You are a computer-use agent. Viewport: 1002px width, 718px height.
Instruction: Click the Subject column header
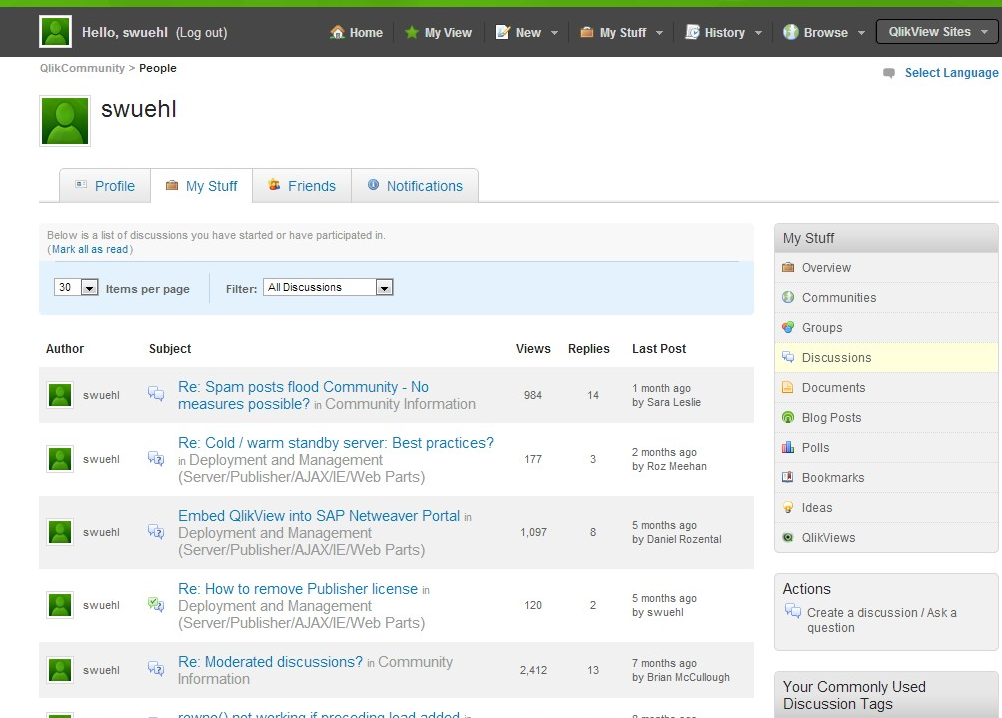pyautogui.click(x=170, y=349)
